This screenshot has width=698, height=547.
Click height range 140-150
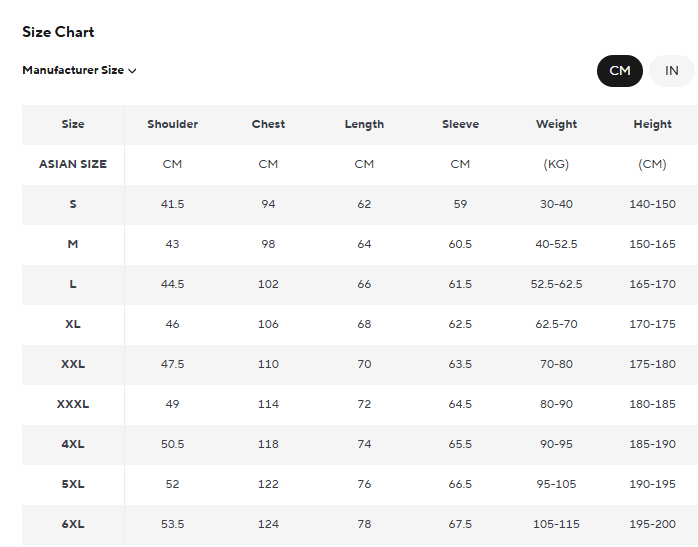point(653,204)
